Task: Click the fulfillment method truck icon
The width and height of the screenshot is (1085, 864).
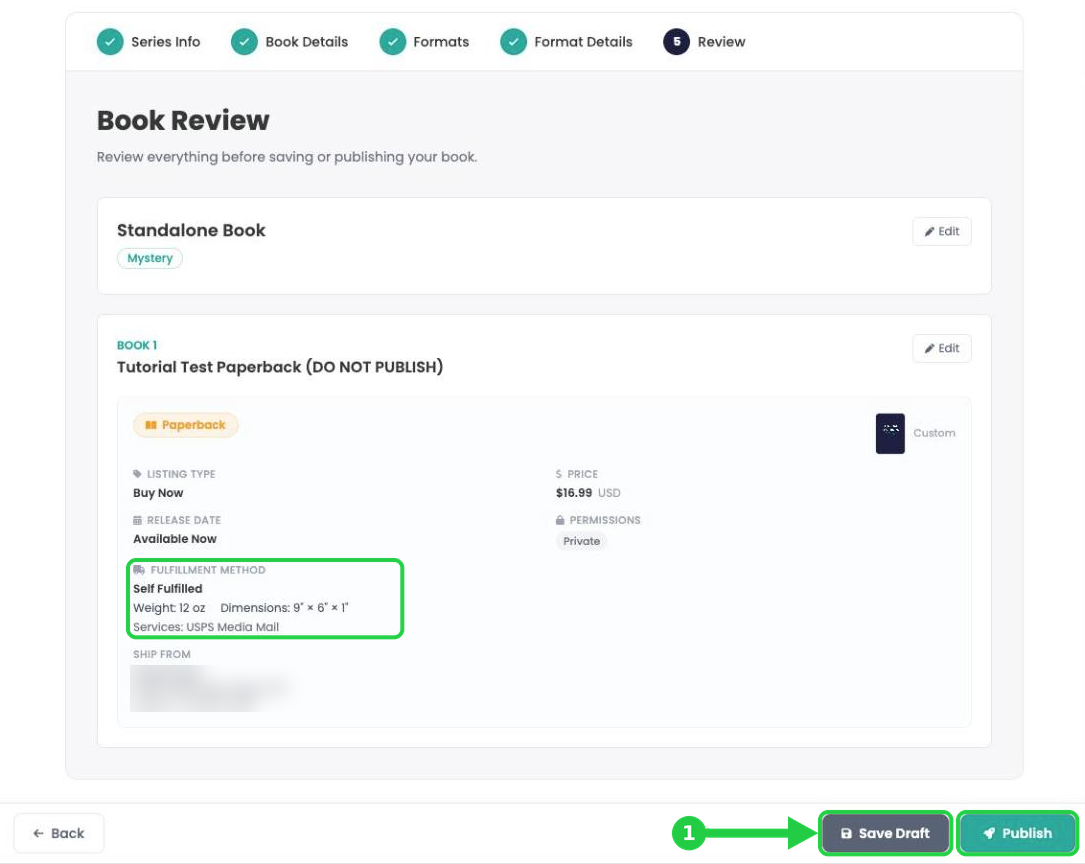Action: coord(138,570)
